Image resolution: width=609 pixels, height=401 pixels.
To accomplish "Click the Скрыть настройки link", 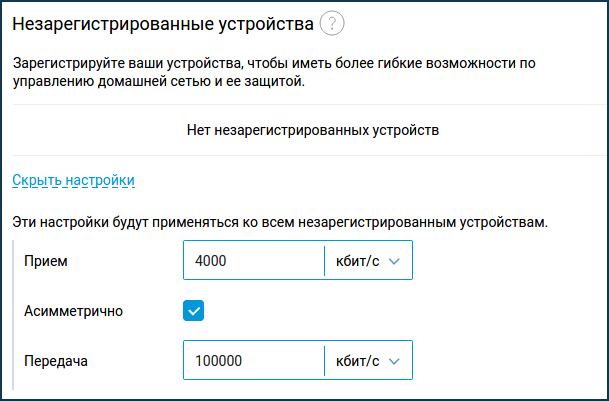I will tap(73, 180).
